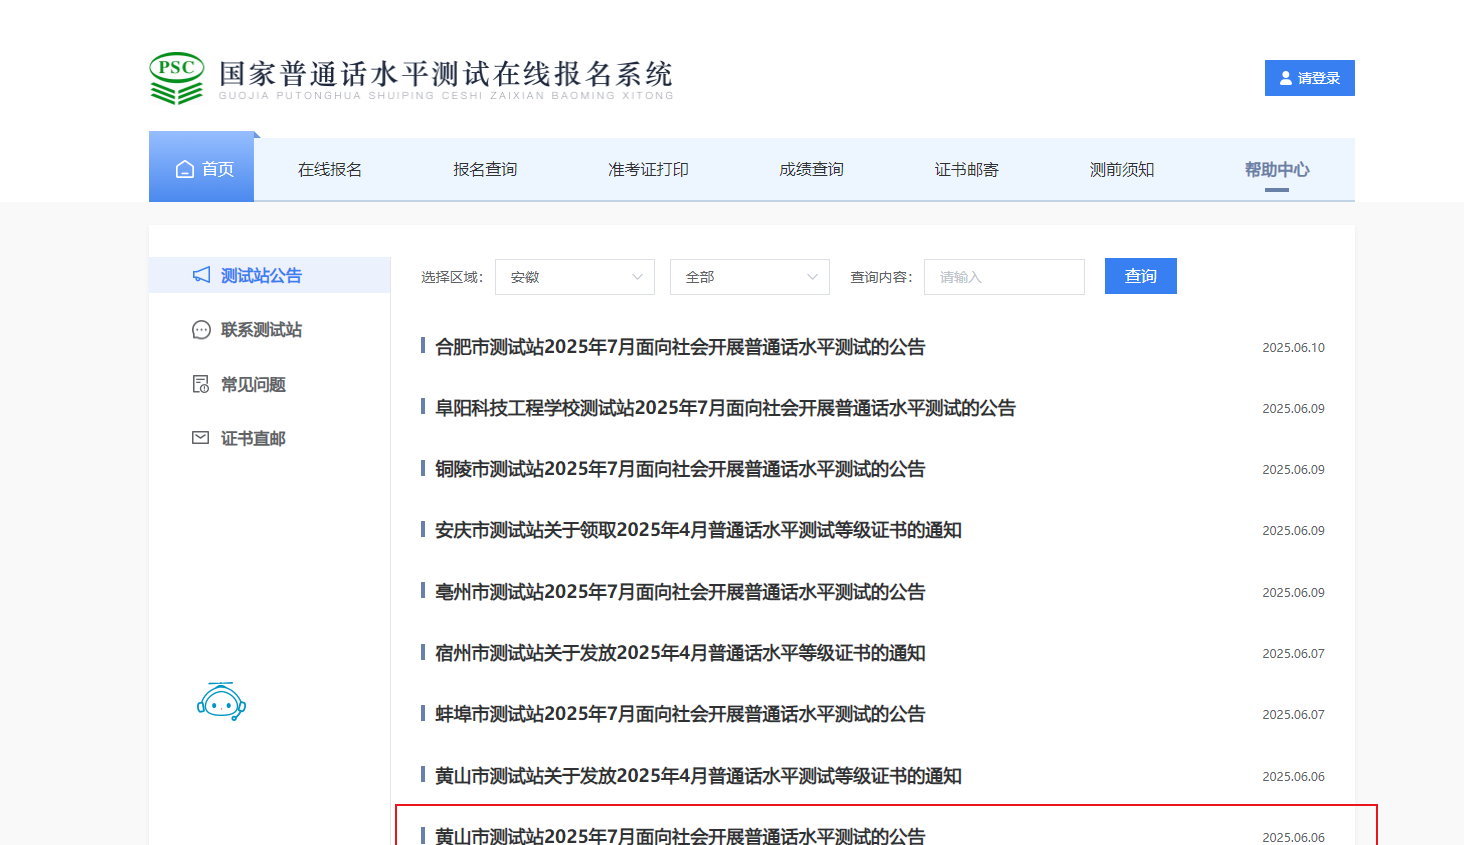
Task: Open 黄山市测试站2025年7月 announcement
Action: click(680, 835)
